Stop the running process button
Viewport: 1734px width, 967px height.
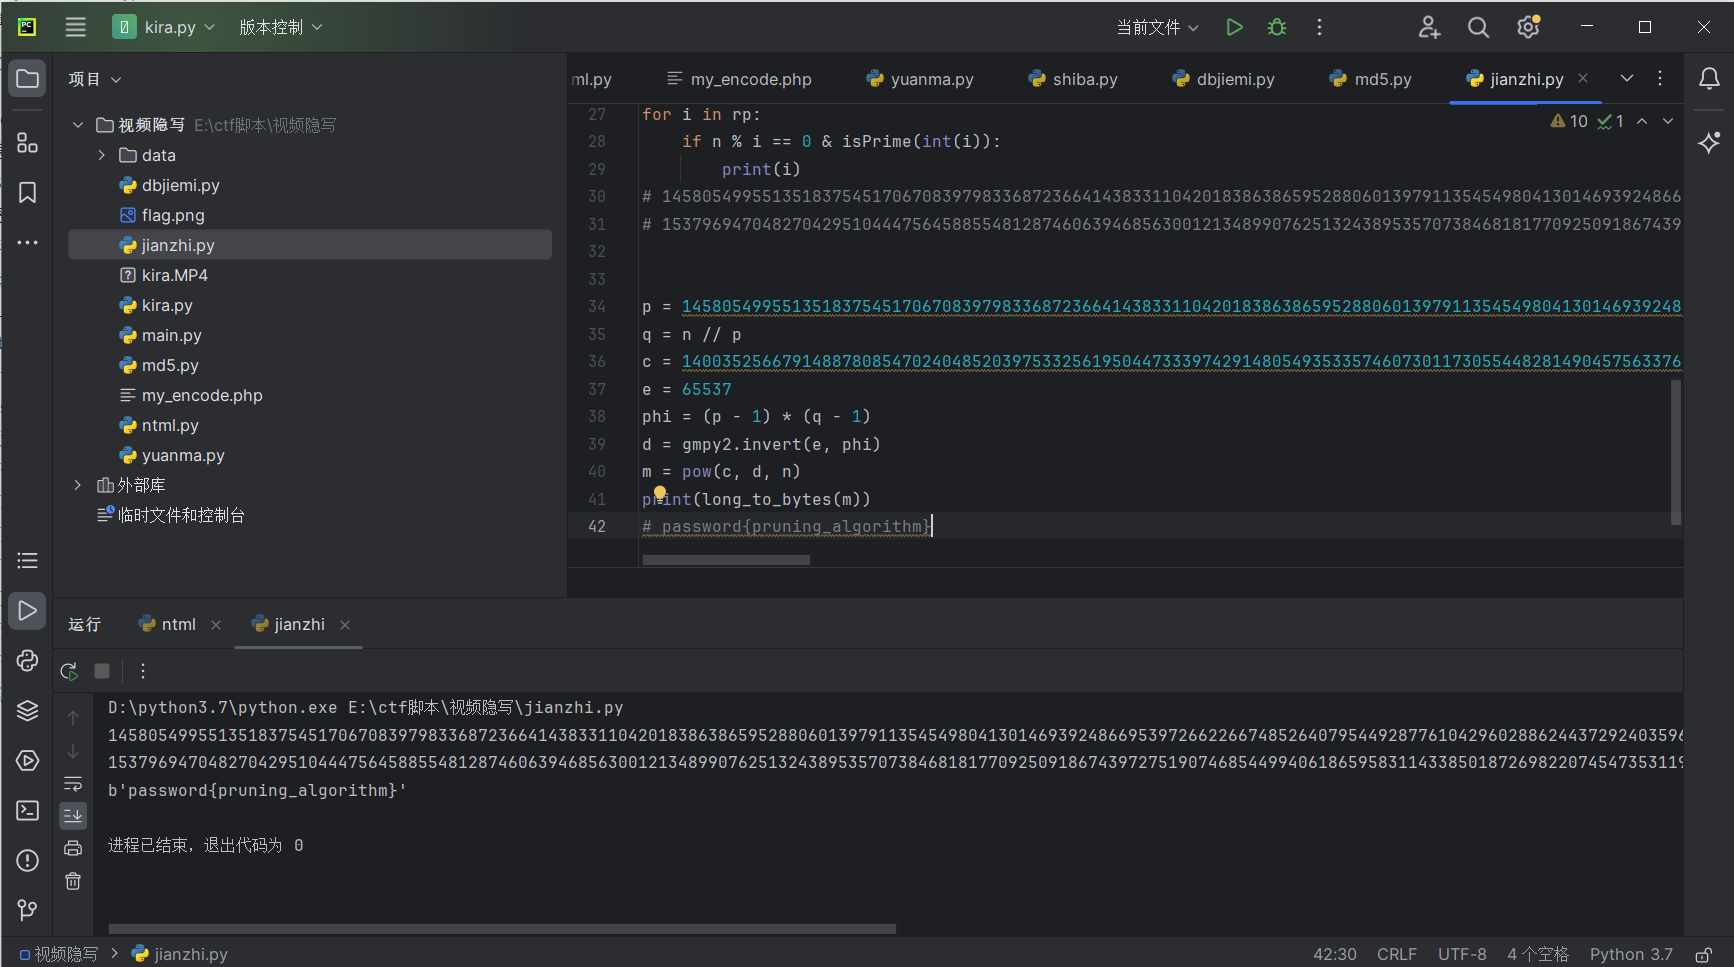click(102, 671)
